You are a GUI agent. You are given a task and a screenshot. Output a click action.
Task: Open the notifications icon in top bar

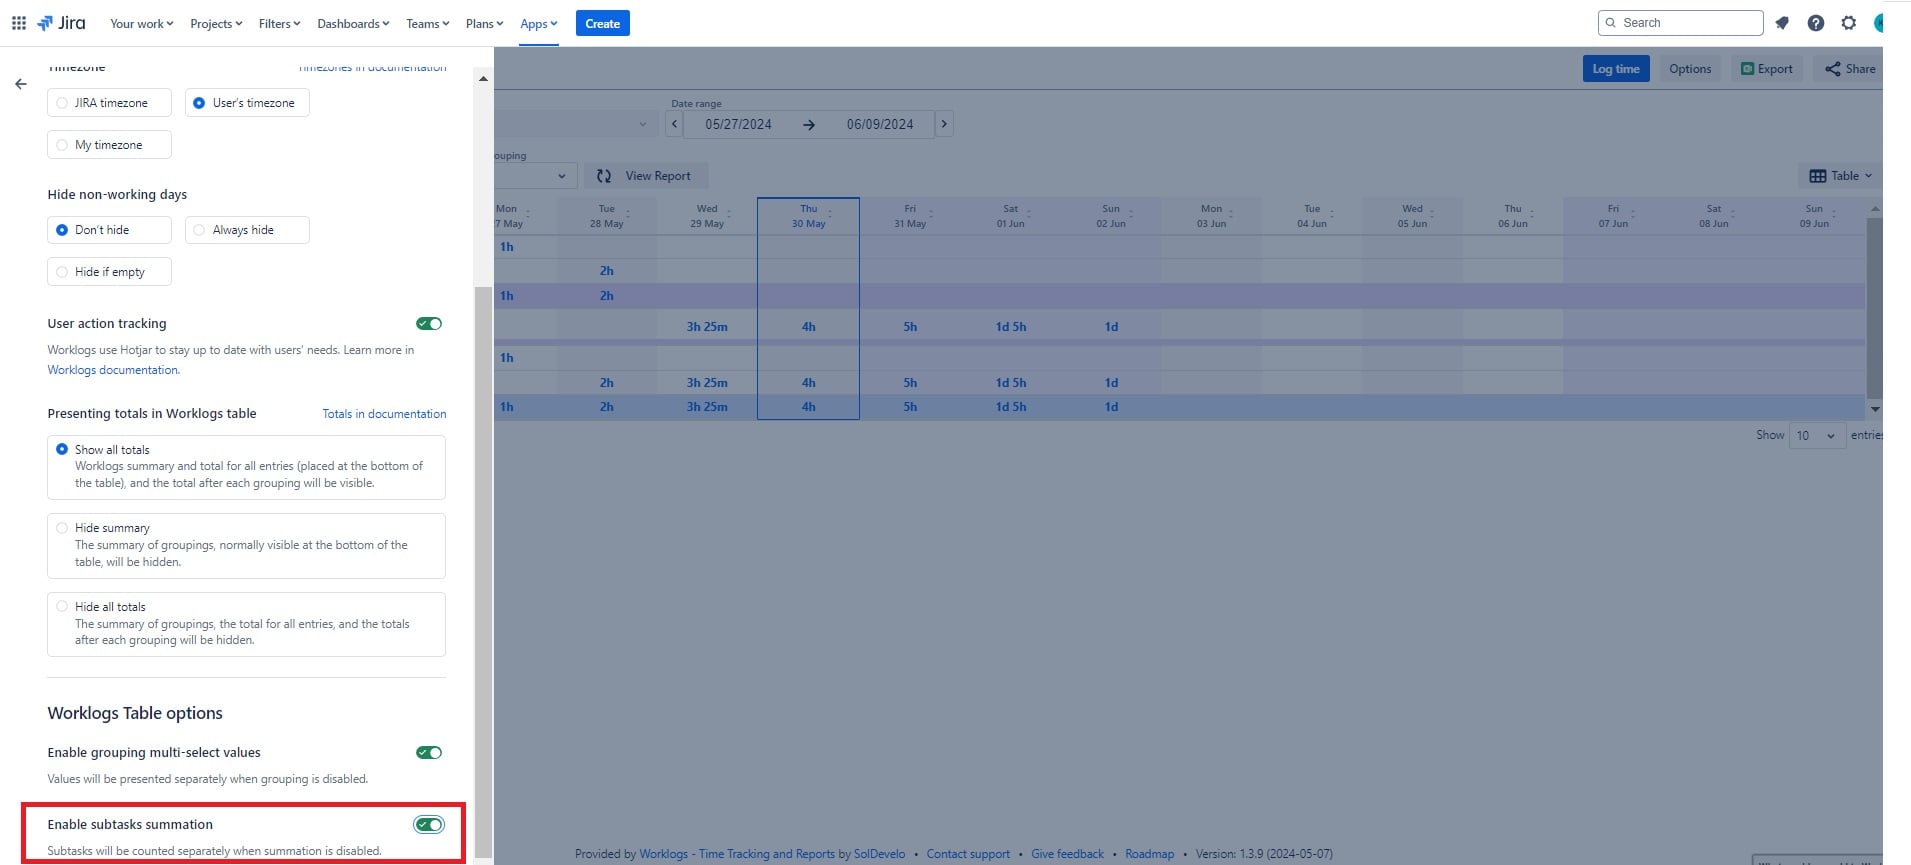pos(1782,23)
